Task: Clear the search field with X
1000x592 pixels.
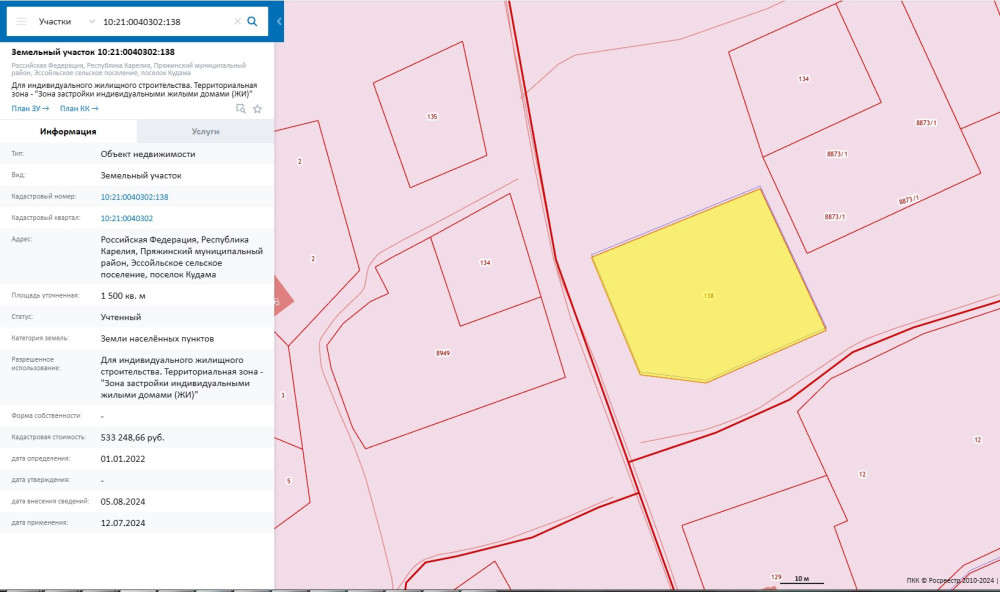Action: click(x=237, y=21)
